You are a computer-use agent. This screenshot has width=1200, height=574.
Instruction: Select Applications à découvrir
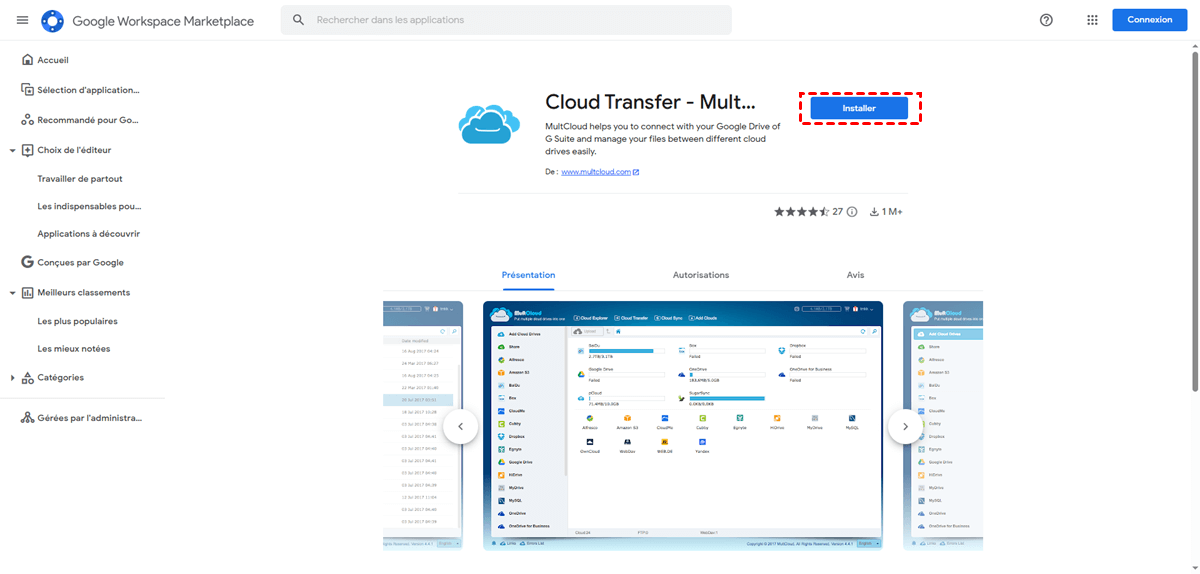(x=88, y=234)
